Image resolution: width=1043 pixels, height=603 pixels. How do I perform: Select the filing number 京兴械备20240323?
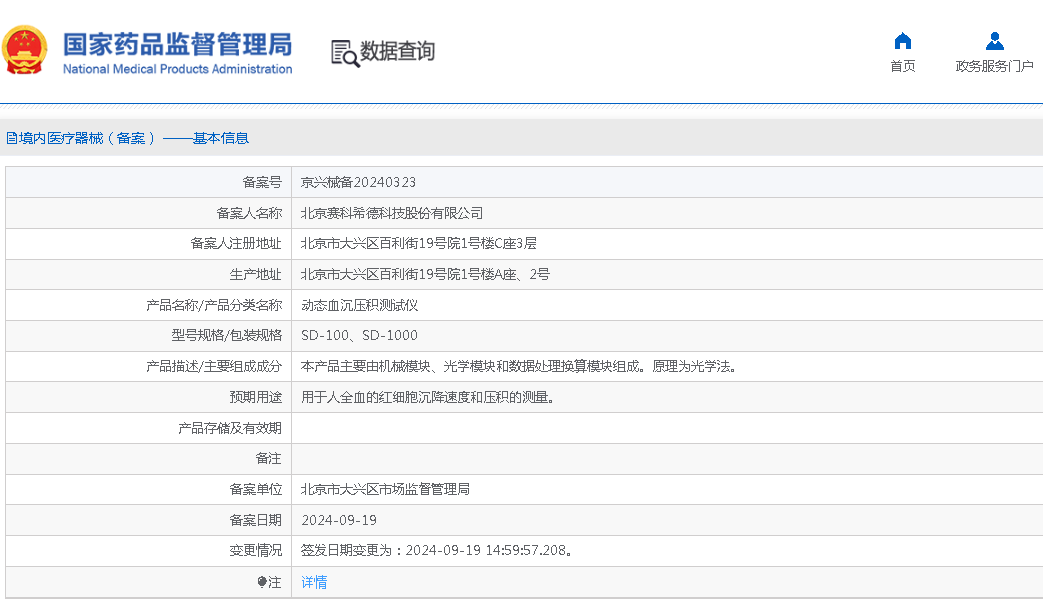[x=358, y=182]
